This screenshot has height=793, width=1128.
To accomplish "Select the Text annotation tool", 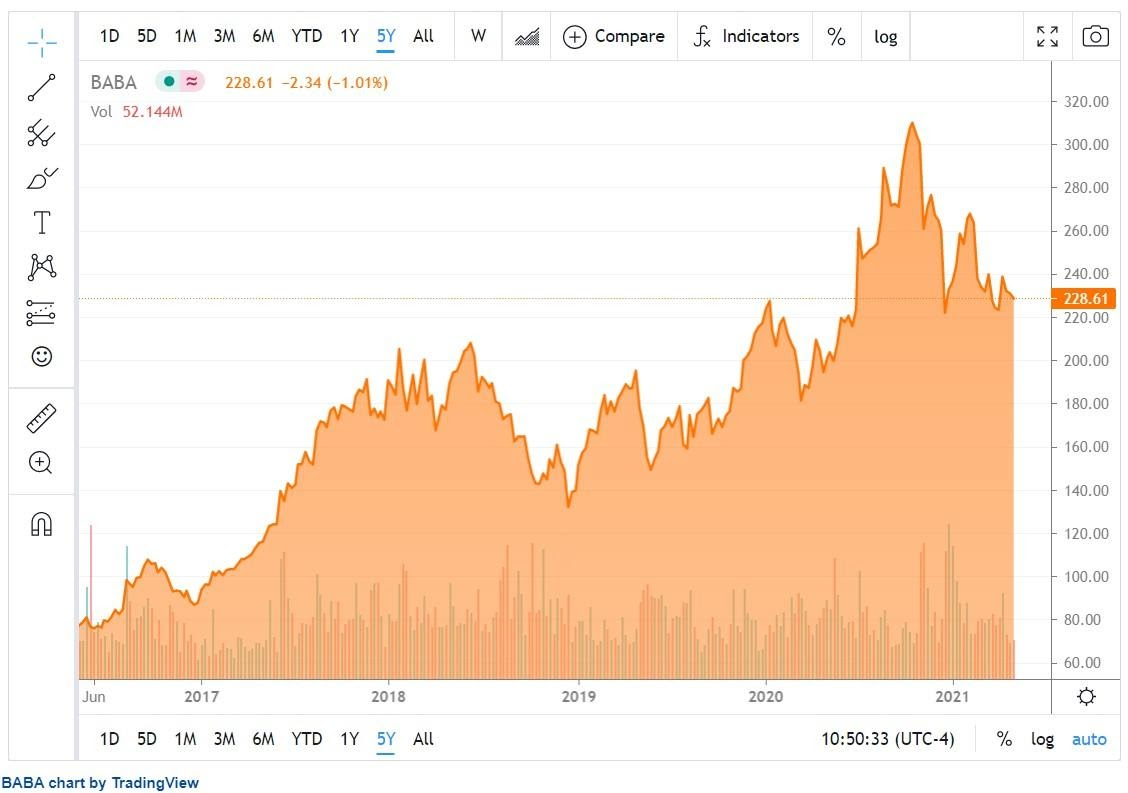I will pyautogui.click(x=40, y=222).
